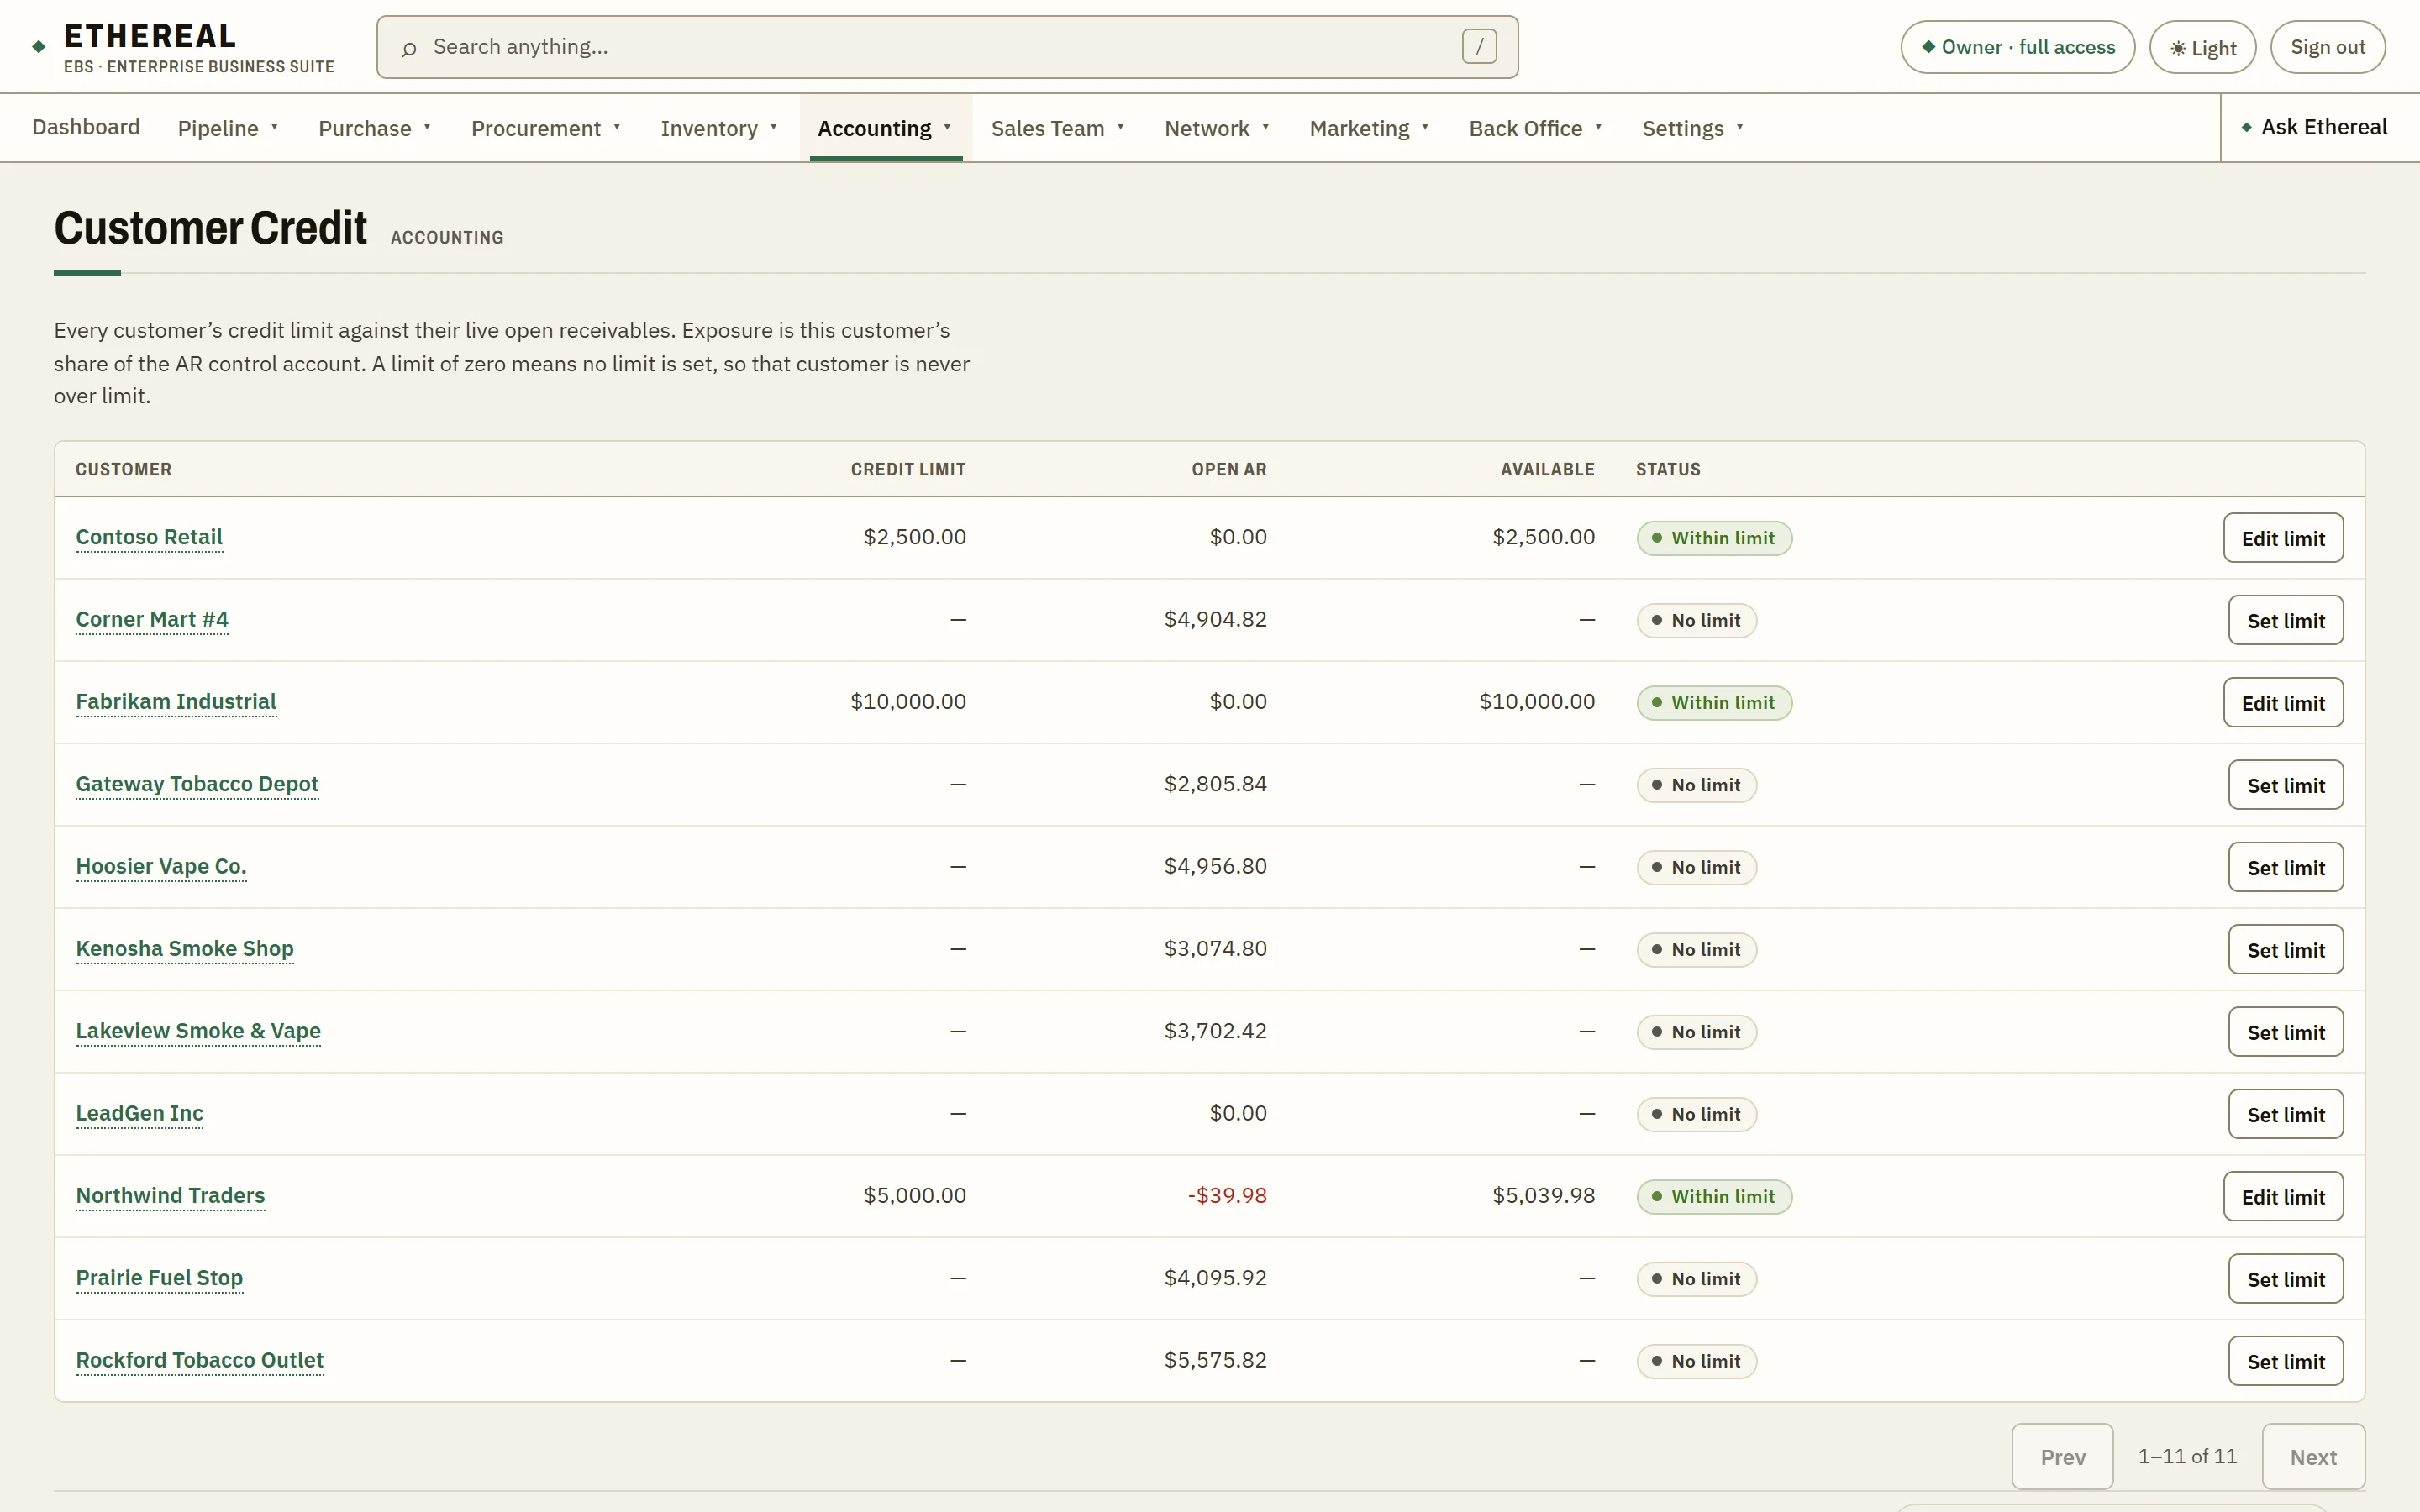Expand the Sales Team menu
The width and height of the screenshot is (2420, 1512).
pyautogui.click(x=1058, y=128)
